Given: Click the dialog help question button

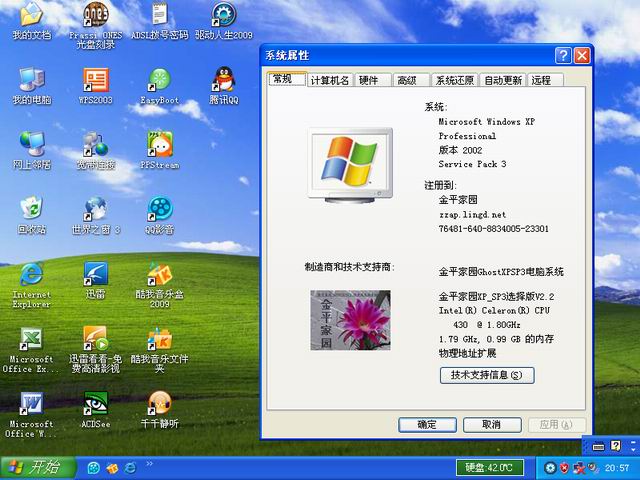Looking at the screenshot, I should click(x=563, y=55).
